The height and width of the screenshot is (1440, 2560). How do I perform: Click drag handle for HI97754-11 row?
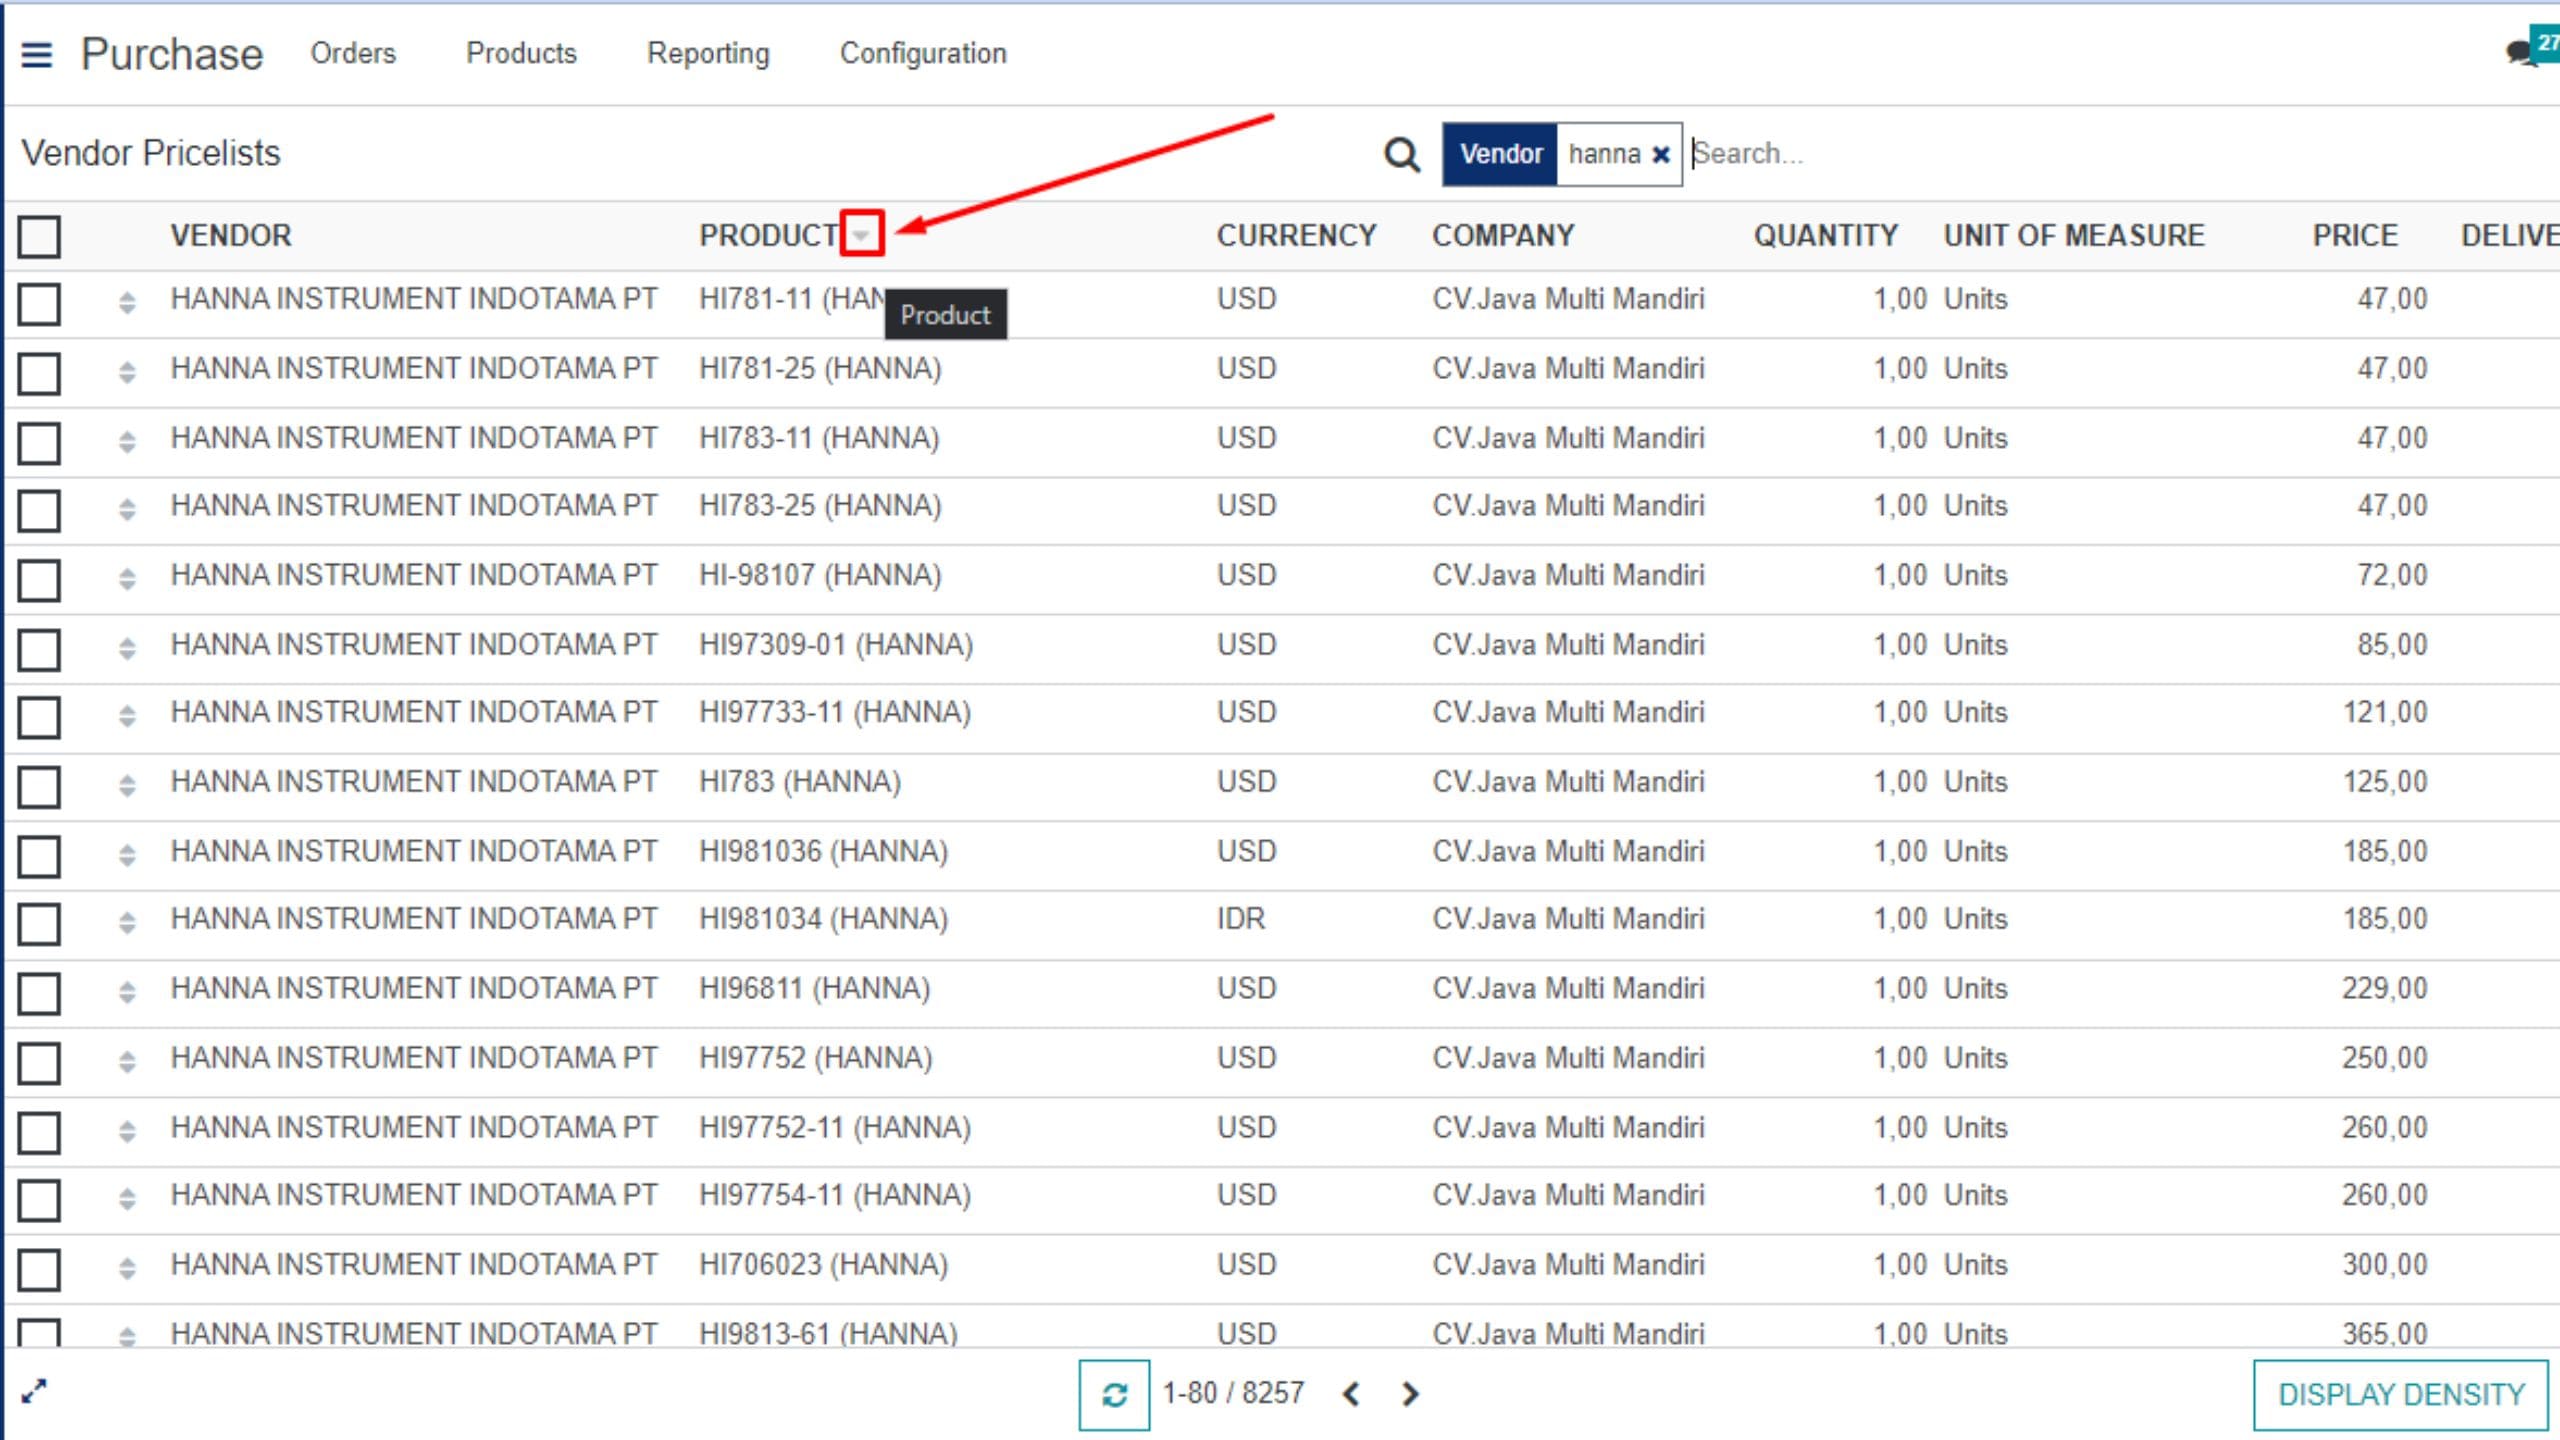(127, 1198)
